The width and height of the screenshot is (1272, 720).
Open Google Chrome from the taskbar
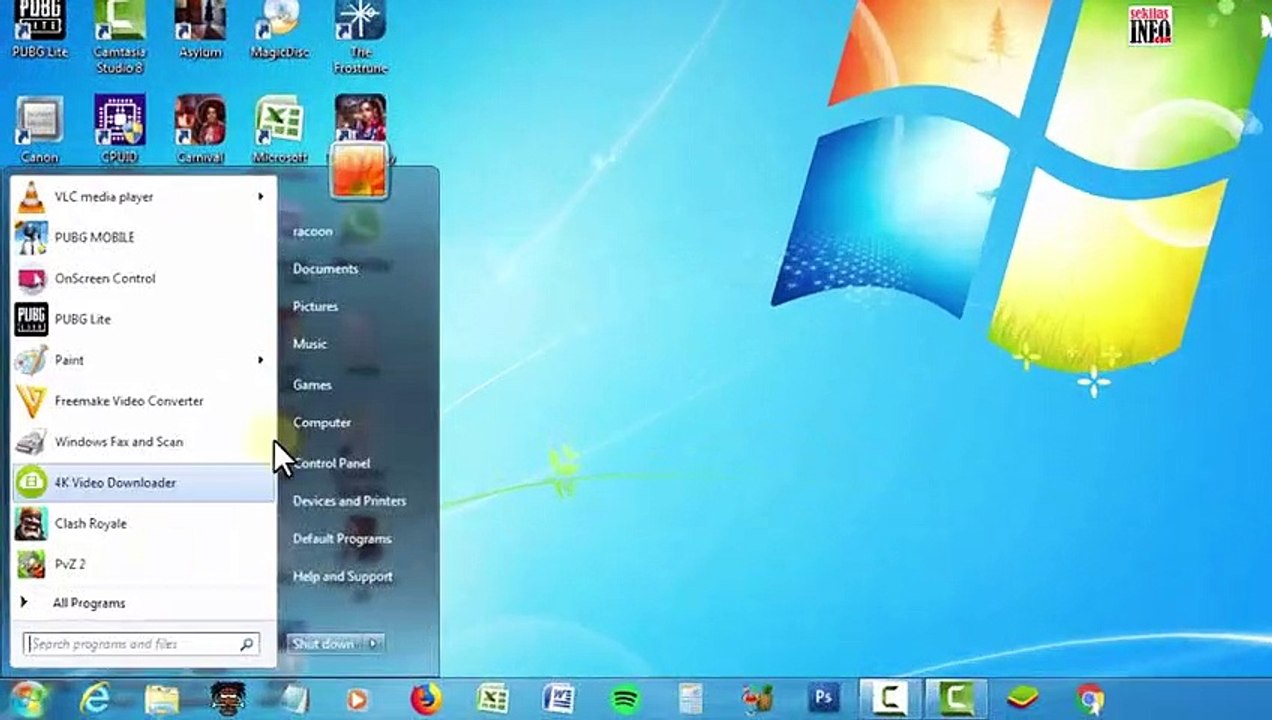click(1090, 699)
